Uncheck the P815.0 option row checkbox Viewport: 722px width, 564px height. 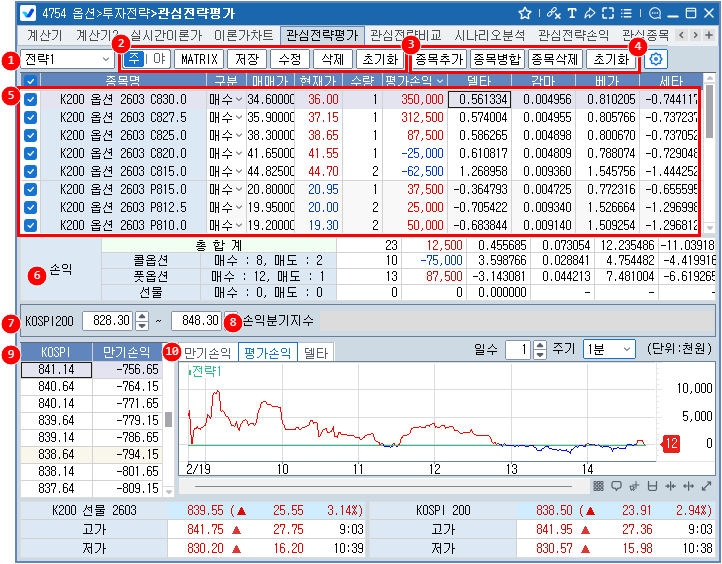point(31,189)
